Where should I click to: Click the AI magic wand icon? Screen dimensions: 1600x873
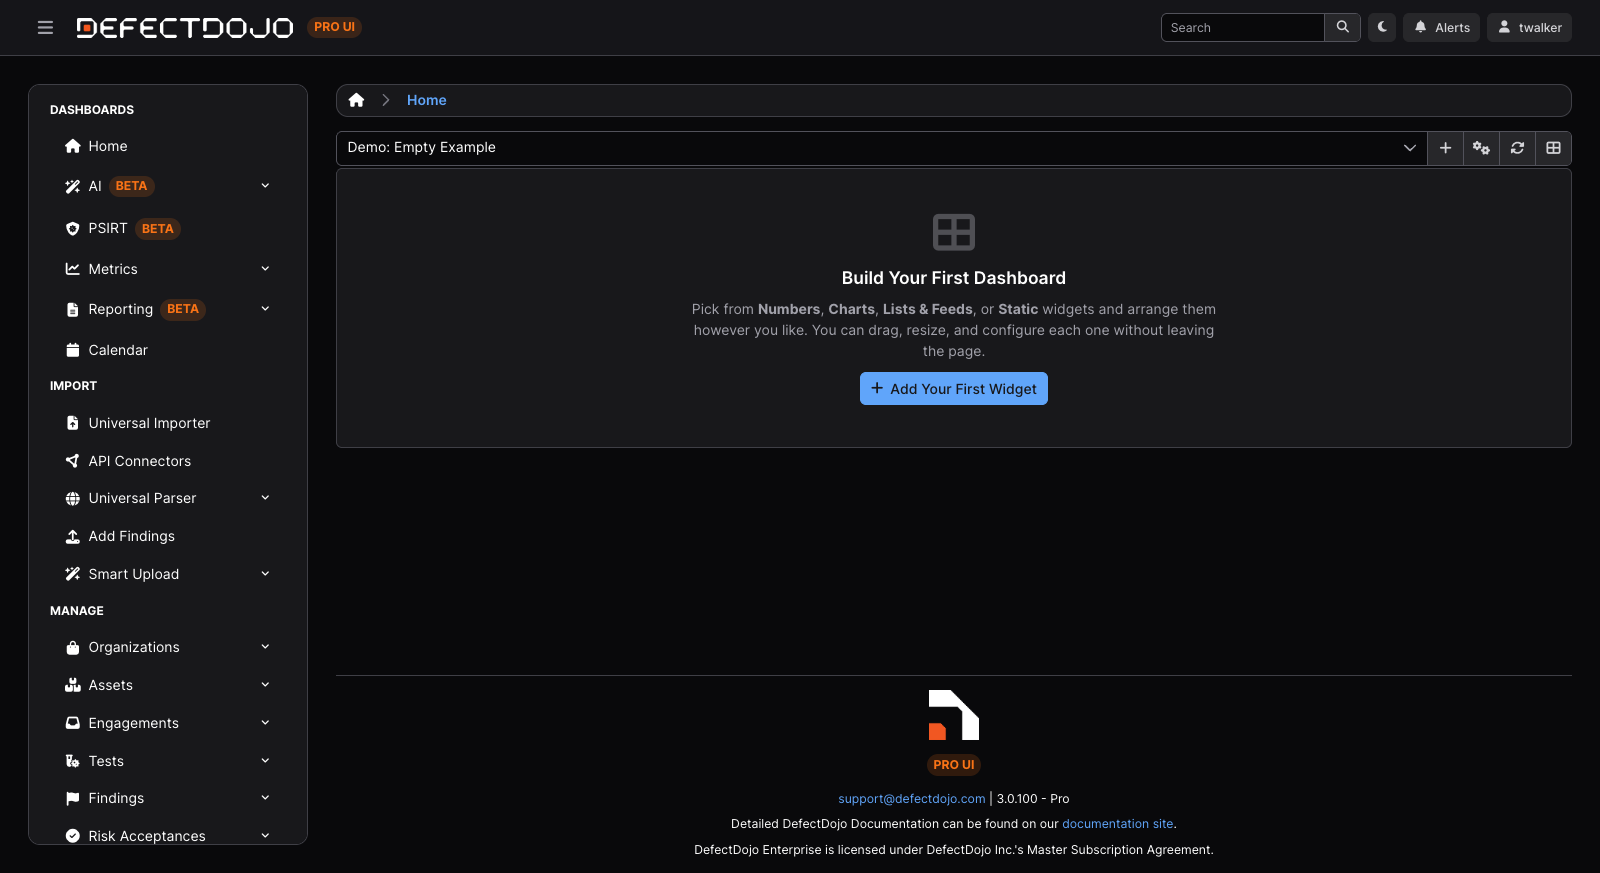tap(72, 186)
